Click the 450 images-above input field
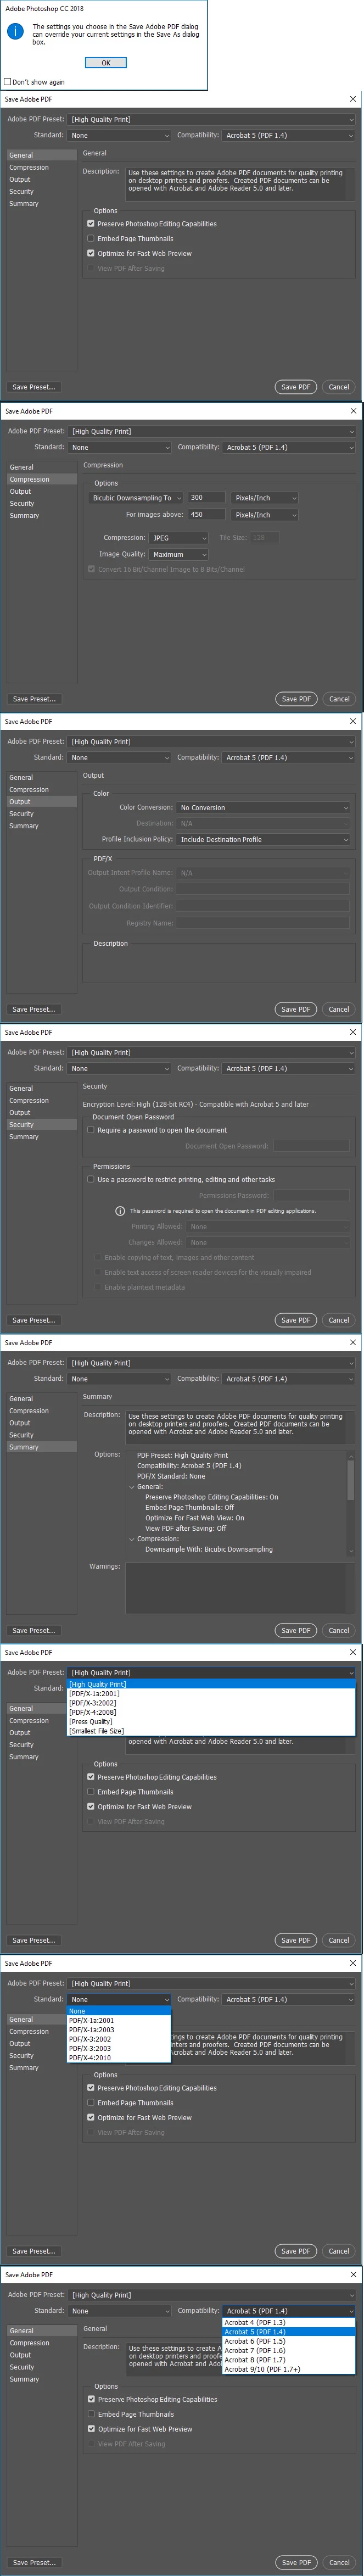Viewport: 364px width, 2576px height. tap(206, 514)
